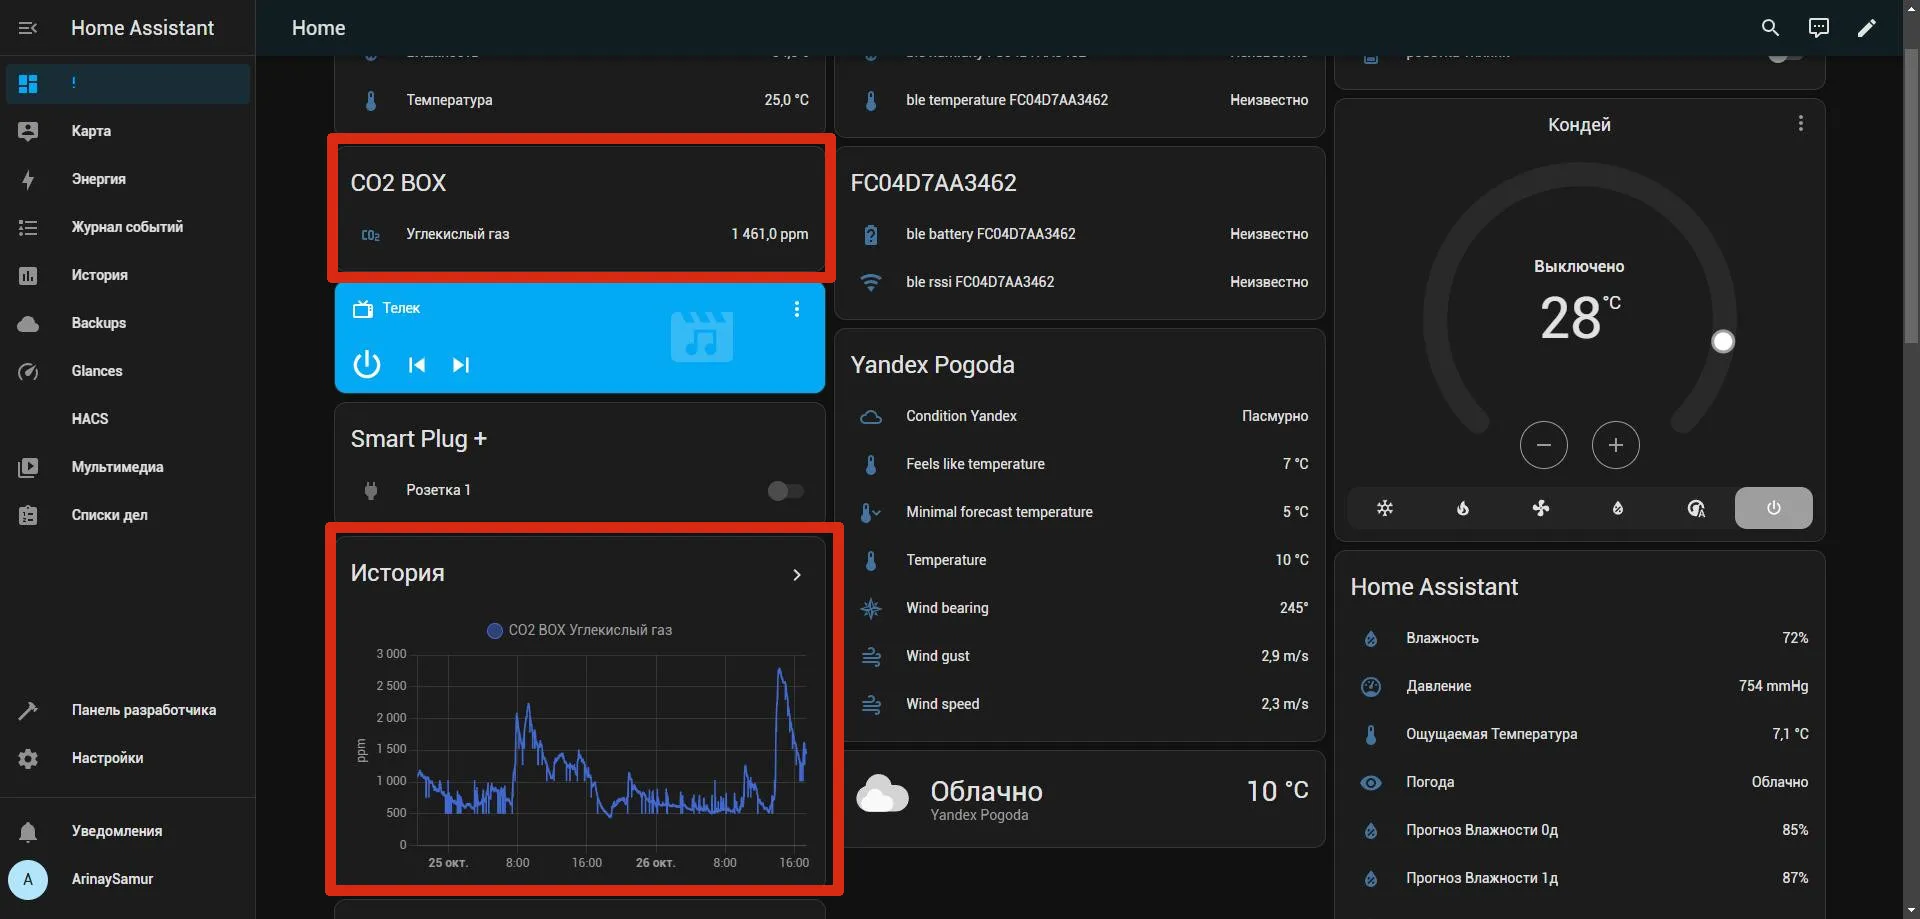The height and width of the screenshot is (919, 1920).
Task: Open Энергия in the sidebar
Action: pyautogui.click(x=128, y=179)
